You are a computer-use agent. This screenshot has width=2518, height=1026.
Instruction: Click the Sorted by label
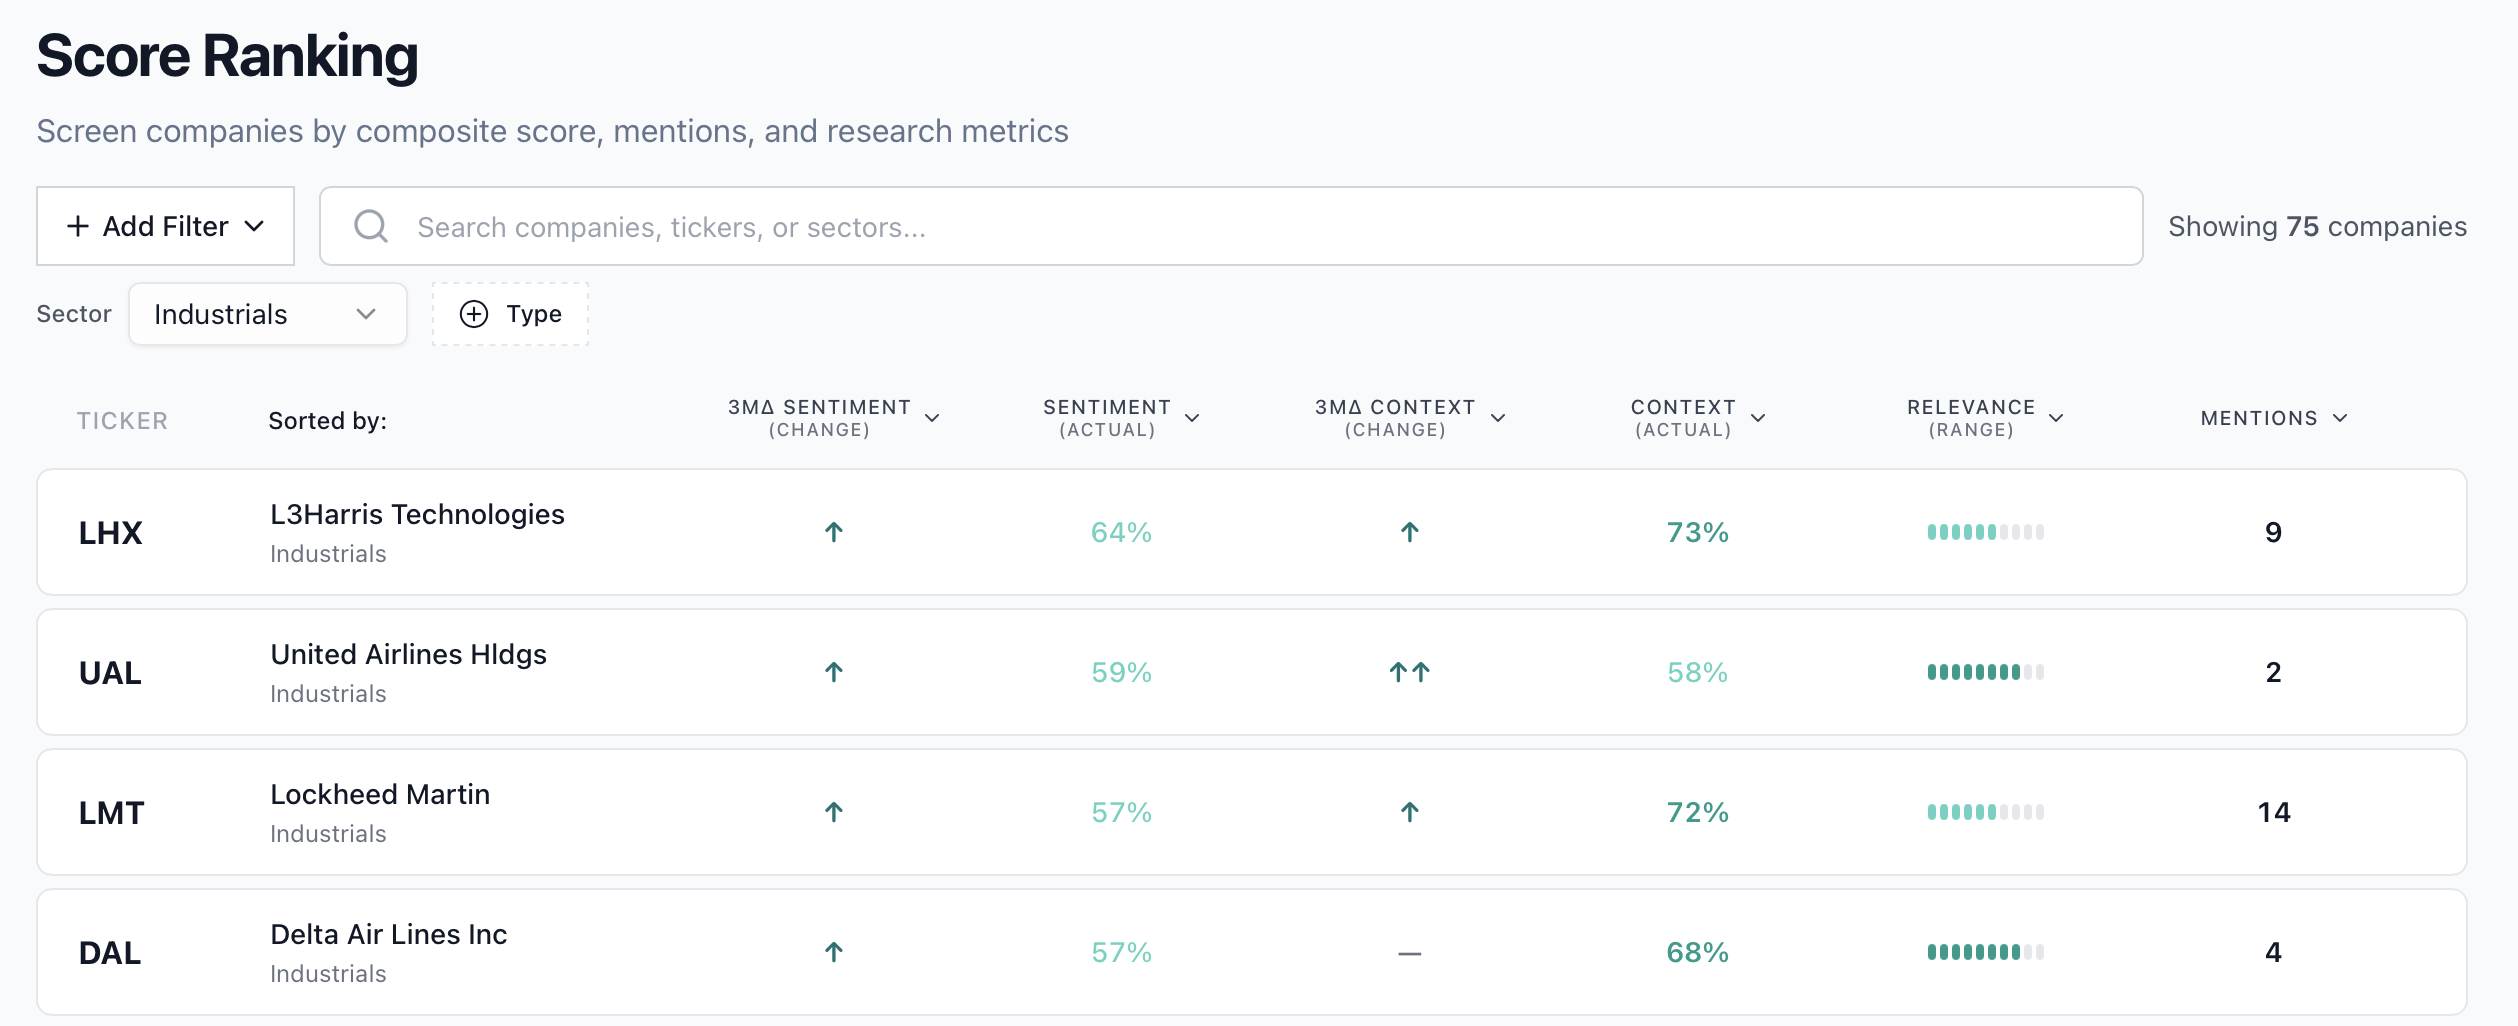327,421
